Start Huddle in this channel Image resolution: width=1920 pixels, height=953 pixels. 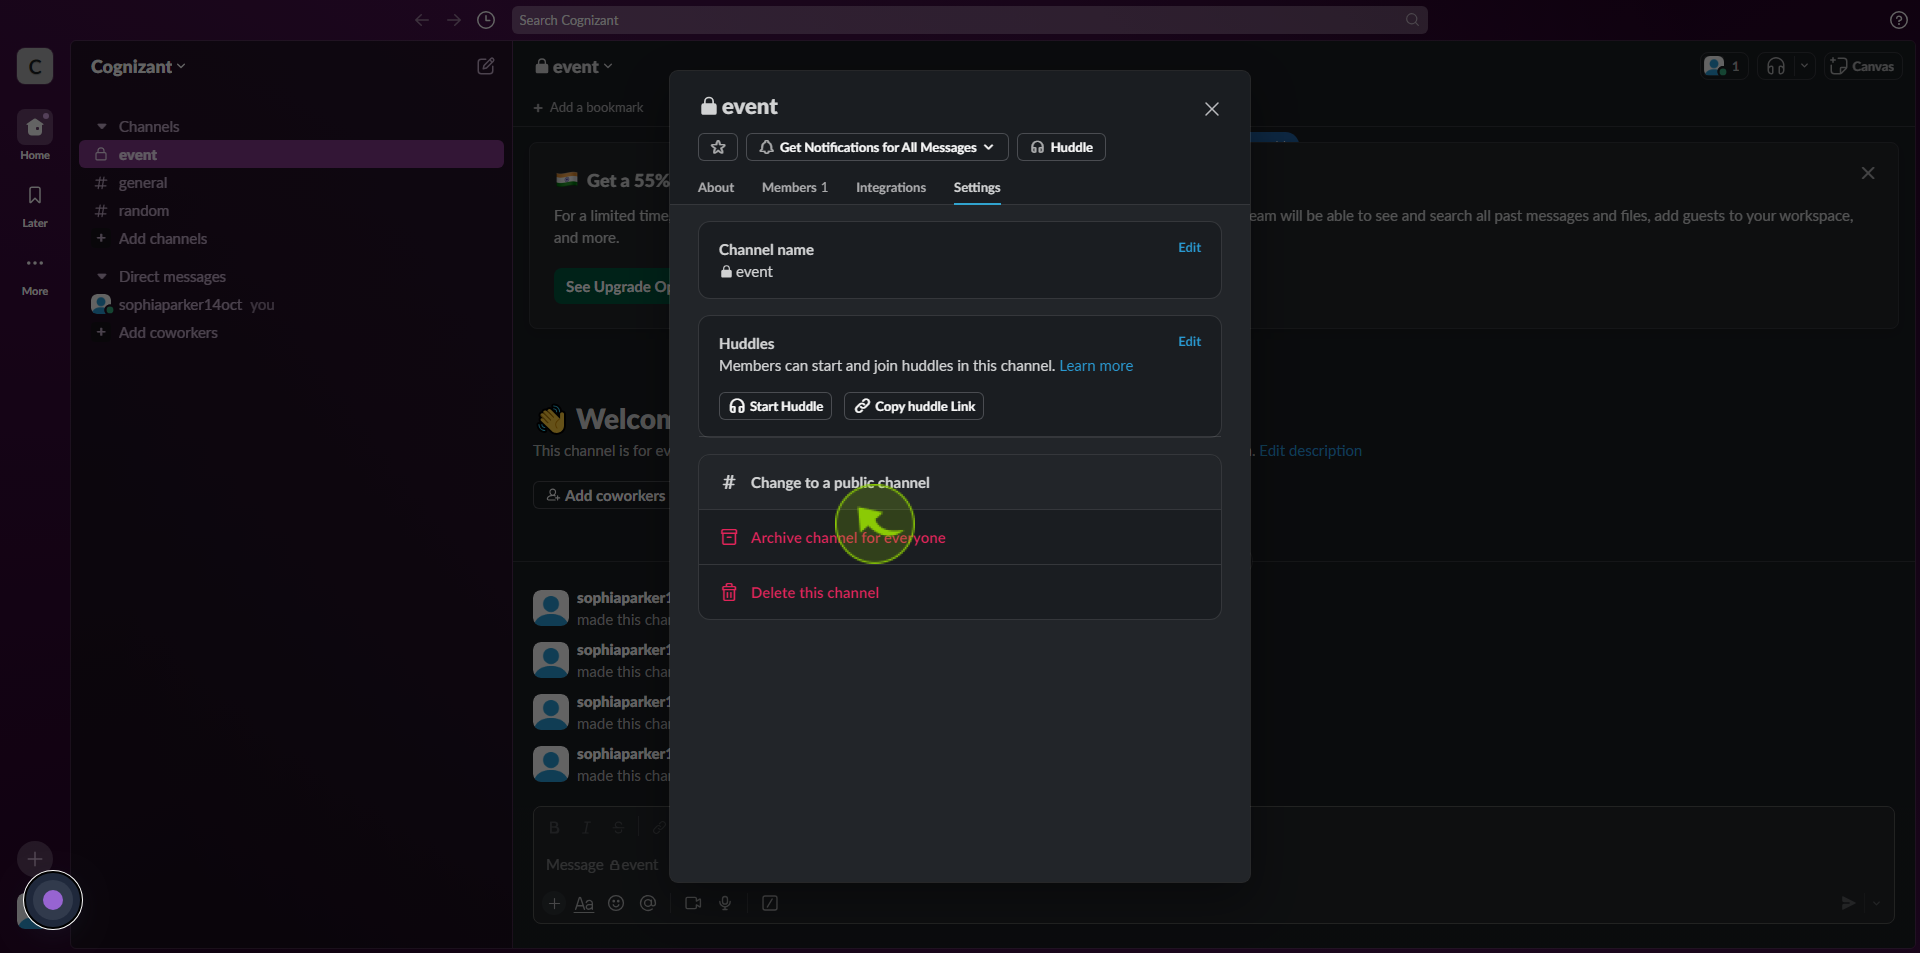point(775,406)
